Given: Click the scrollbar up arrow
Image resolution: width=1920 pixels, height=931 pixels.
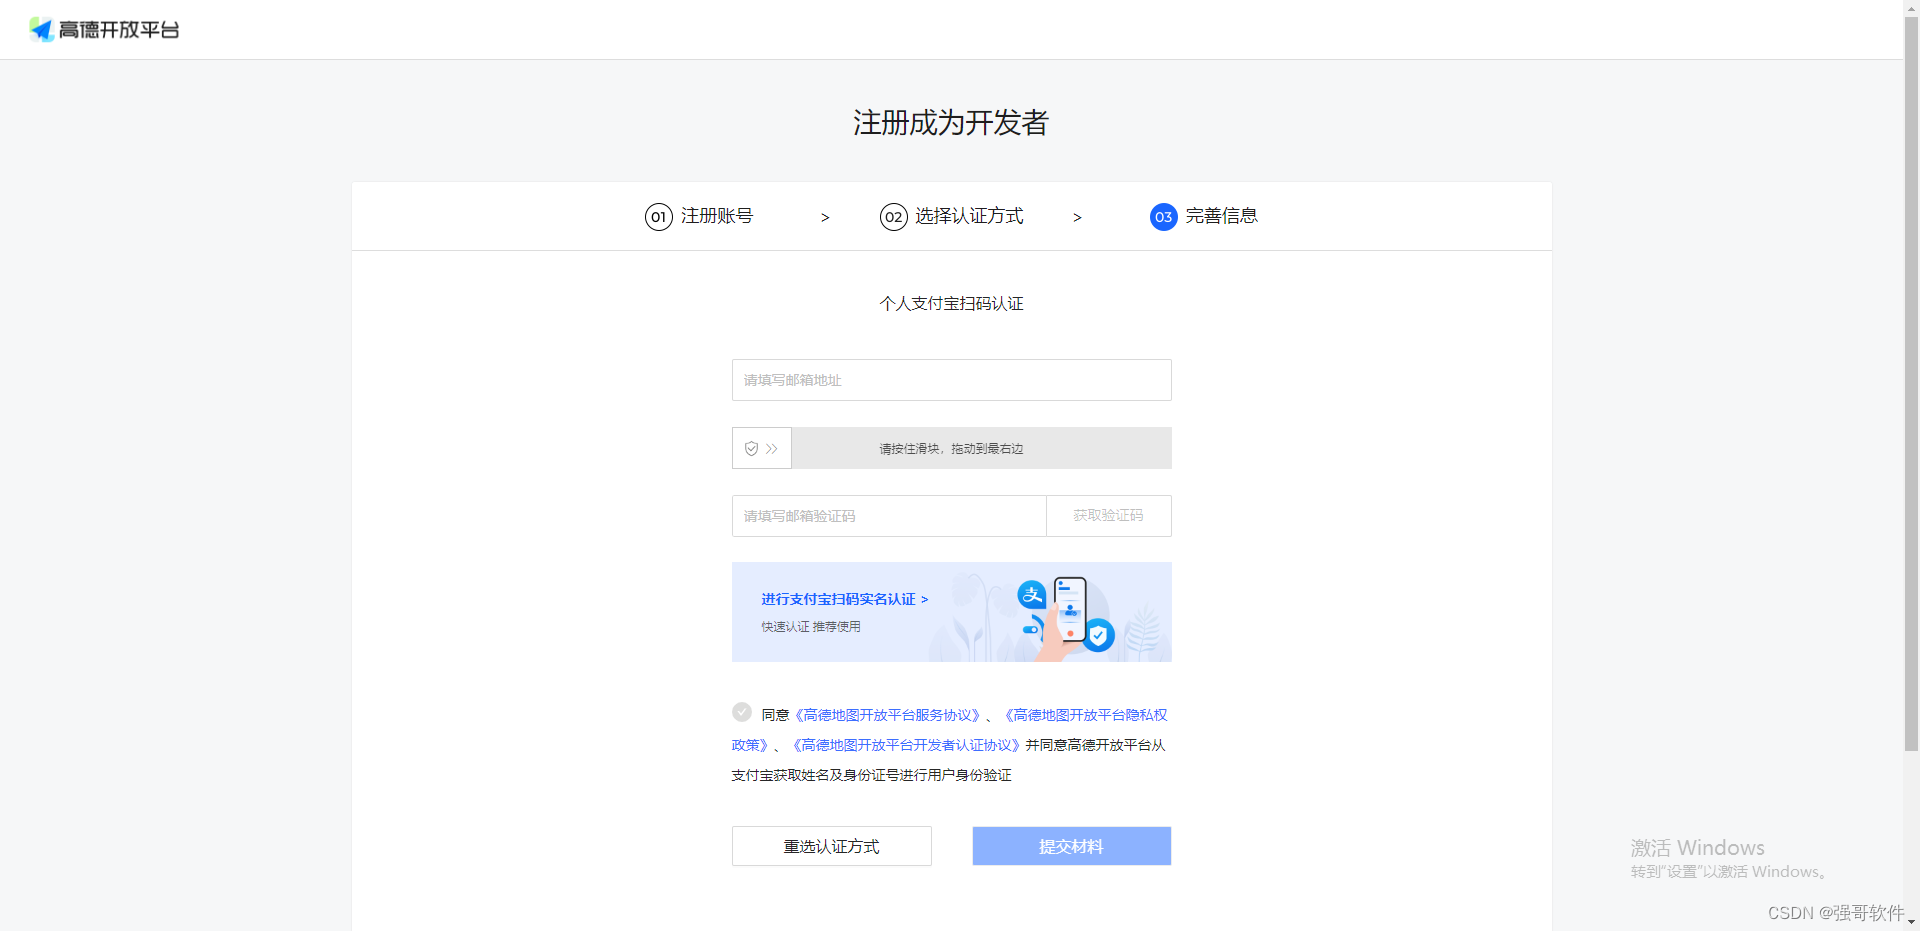Looking at the screenshot, I should pos(1911,7).
